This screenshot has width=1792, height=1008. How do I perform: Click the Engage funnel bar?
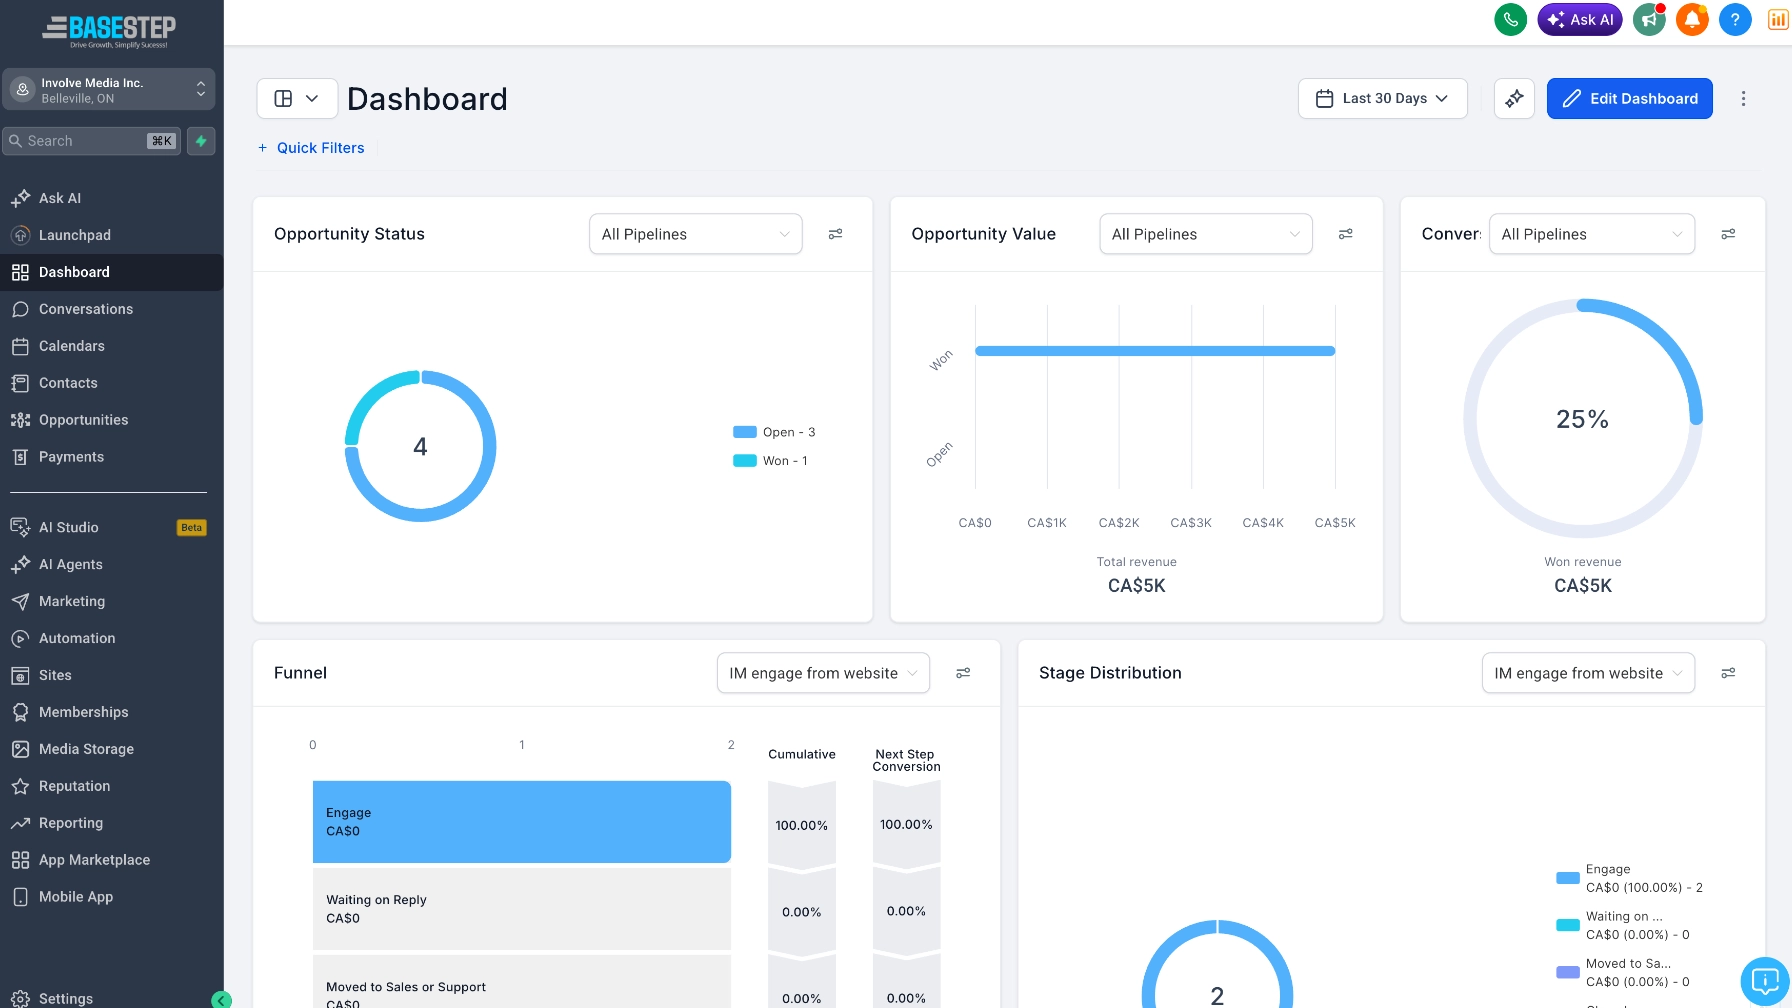click(x=522, y=822)
